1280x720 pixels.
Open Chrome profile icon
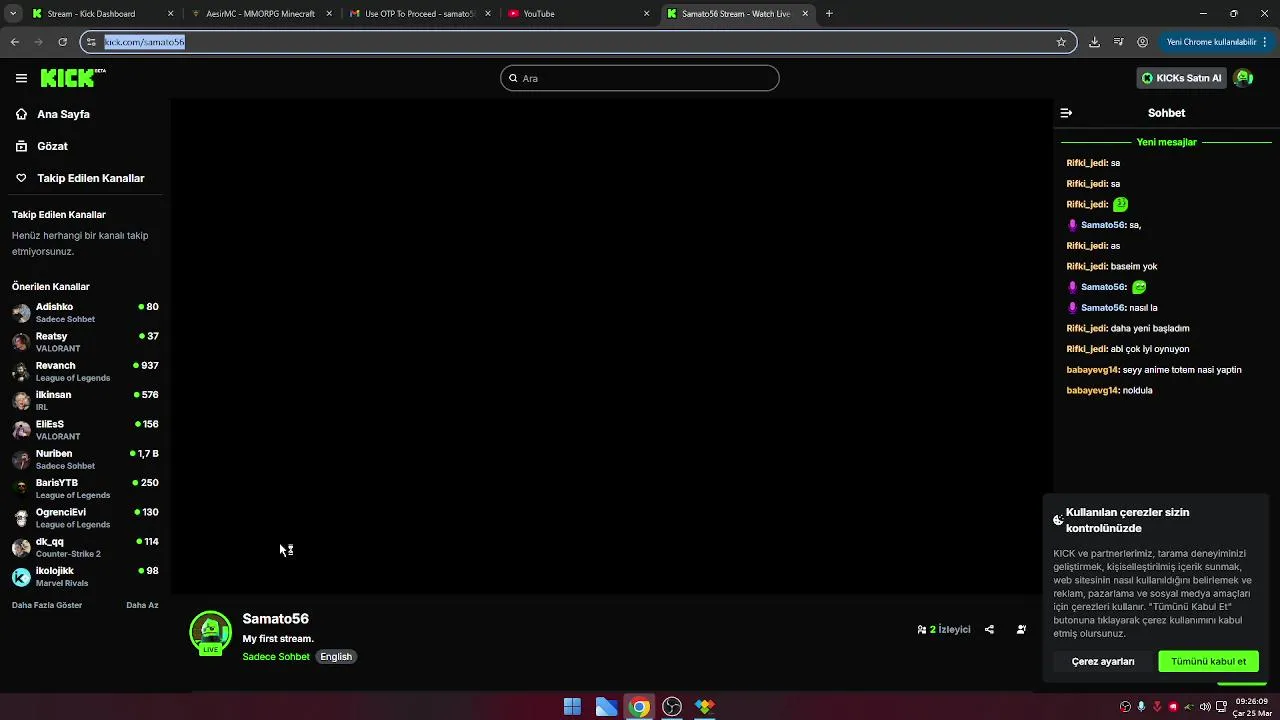point(1142,42)
